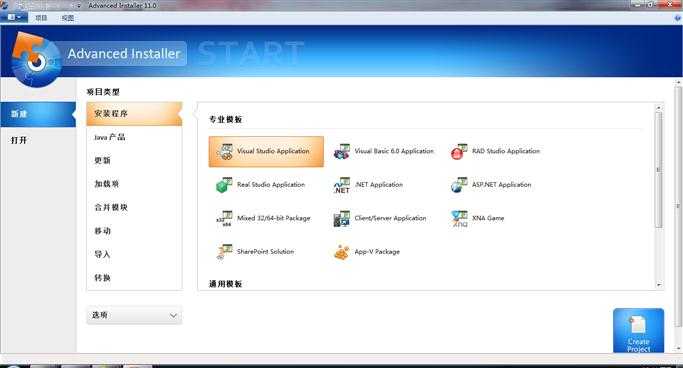This screenshot has width=683, height=368.
Task: Select the Real Studio Application icon
Action: pos(224,185)
